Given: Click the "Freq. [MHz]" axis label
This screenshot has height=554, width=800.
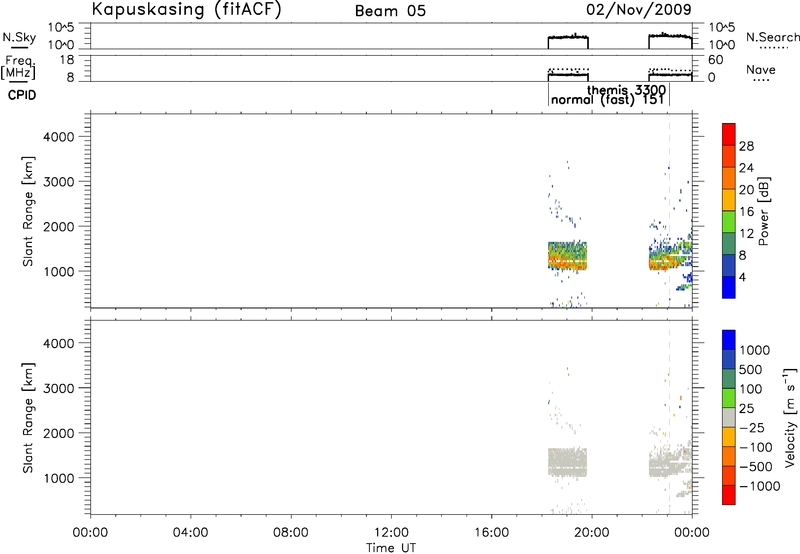Looking at the screenshot, I should pyautogui.click(x=18, y=68).
